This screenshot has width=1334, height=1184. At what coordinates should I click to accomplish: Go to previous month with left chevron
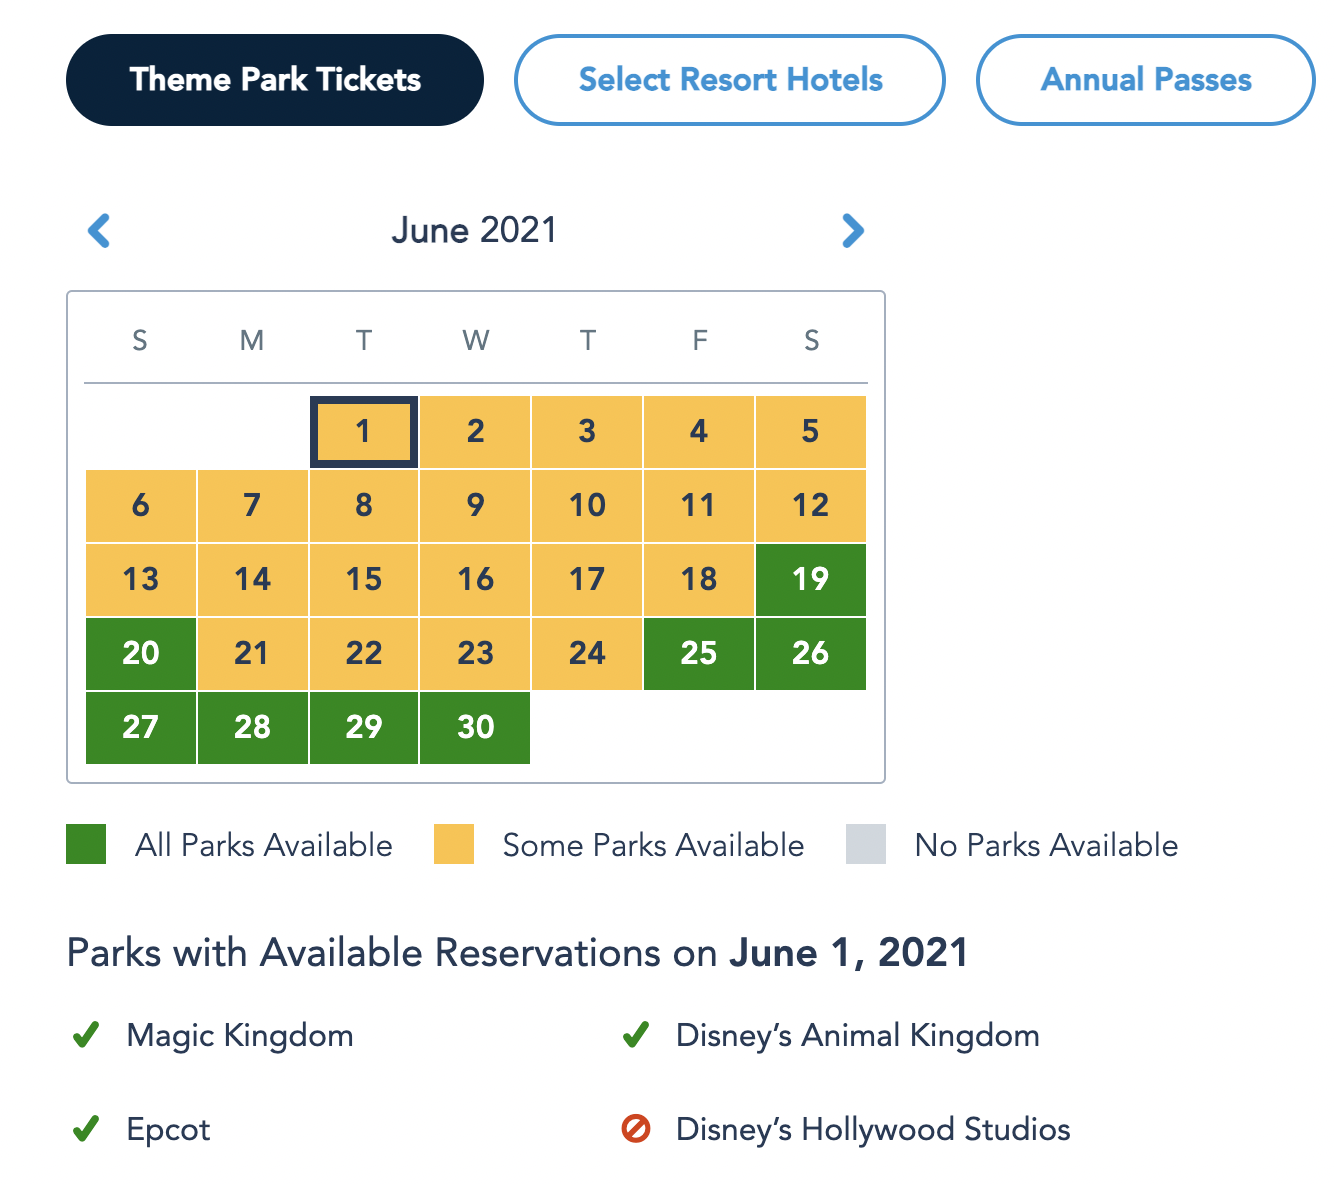pos(99,231)
